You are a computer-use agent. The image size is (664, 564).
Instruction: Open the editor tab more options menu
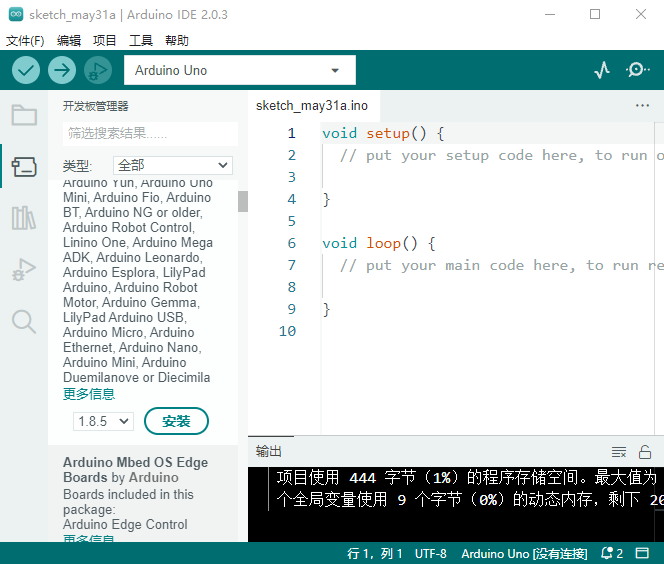click(x=642, y=105)
